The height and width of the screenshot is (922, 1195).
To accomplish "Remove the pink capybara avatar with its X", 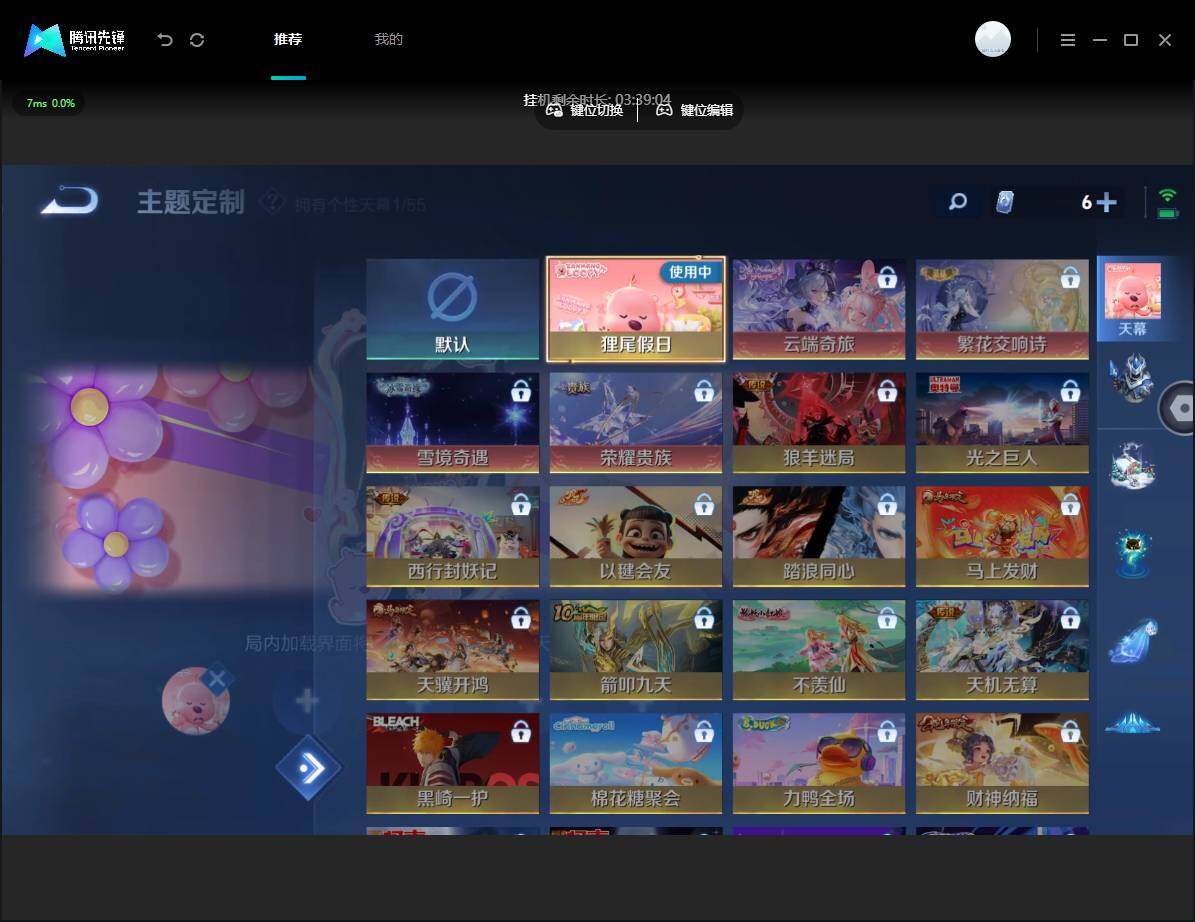I will pos(217,678).
